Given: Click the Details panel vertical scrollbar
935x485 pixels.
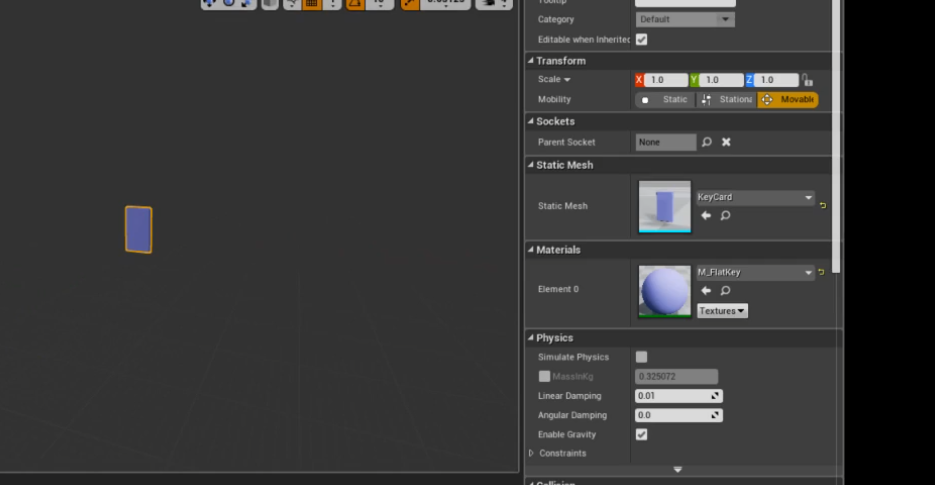Looking at the screenshot, I should tap(836, 137).
